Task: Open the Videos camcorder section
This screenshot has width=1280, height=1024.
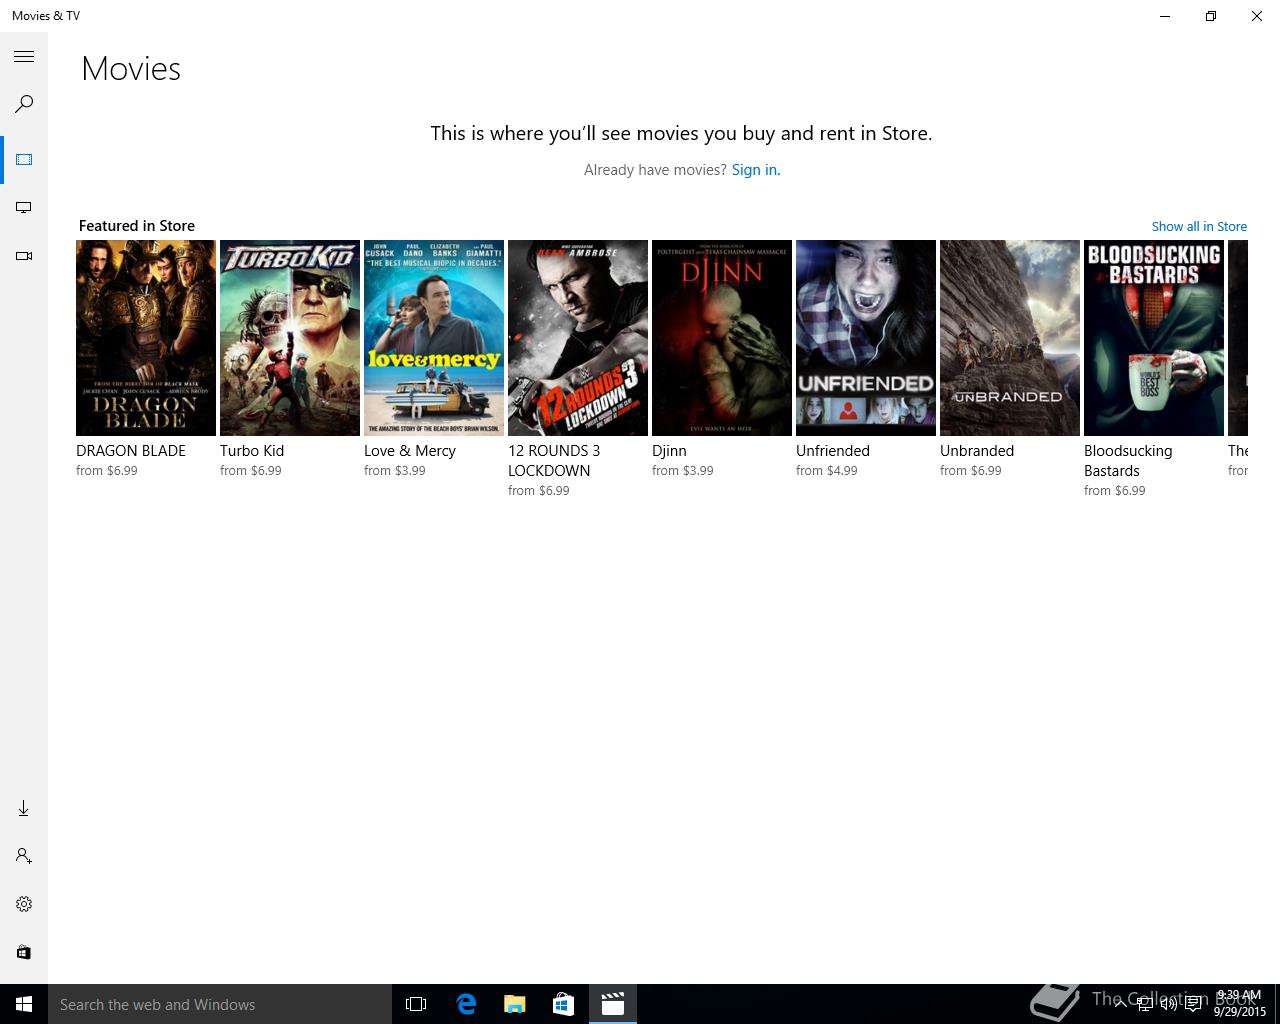Action: [x=24, y=256]
